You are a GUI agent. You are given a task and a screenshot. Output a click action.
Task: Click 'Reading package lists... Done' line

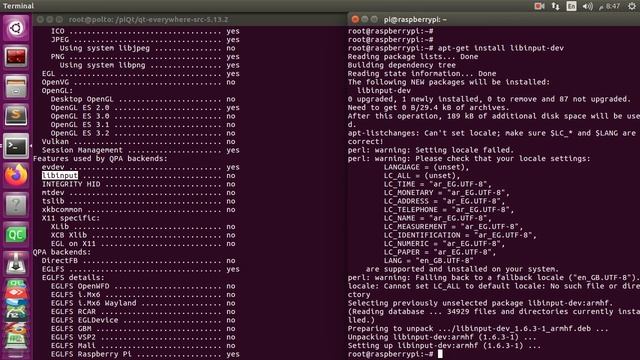click(413, 56)
